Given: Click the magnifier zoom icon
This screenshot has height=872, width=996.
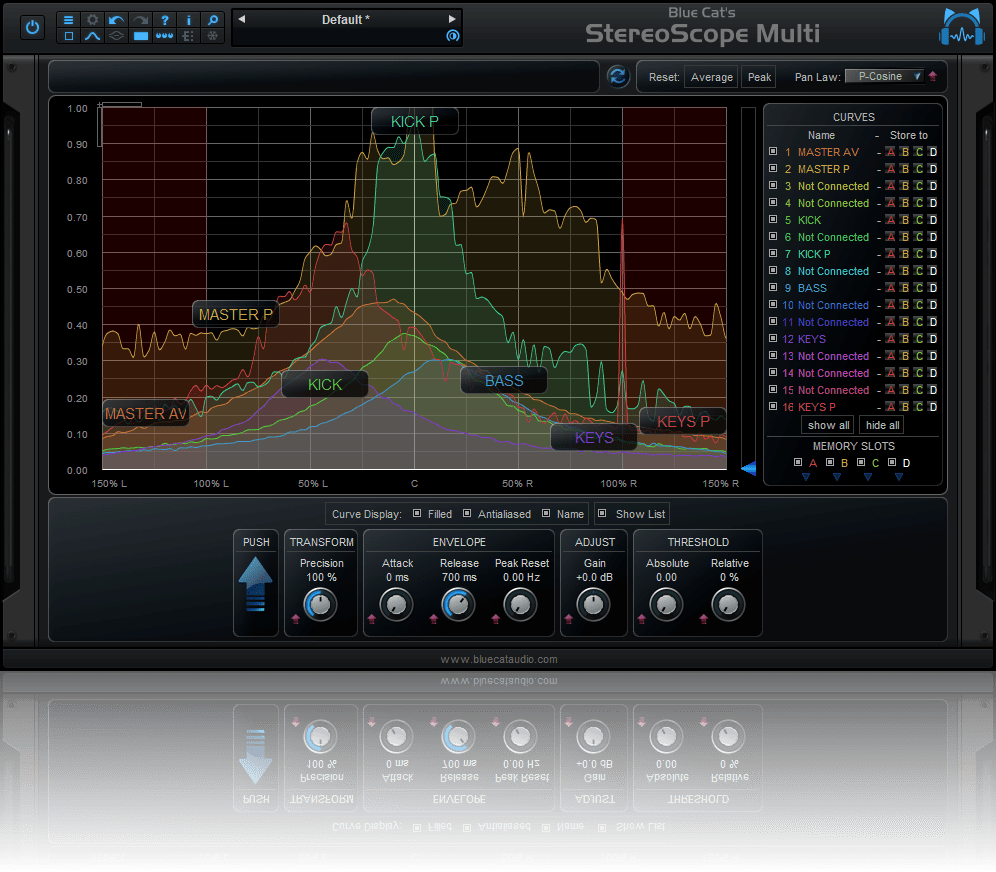Looking at the screenshot, I should (212, 19).
